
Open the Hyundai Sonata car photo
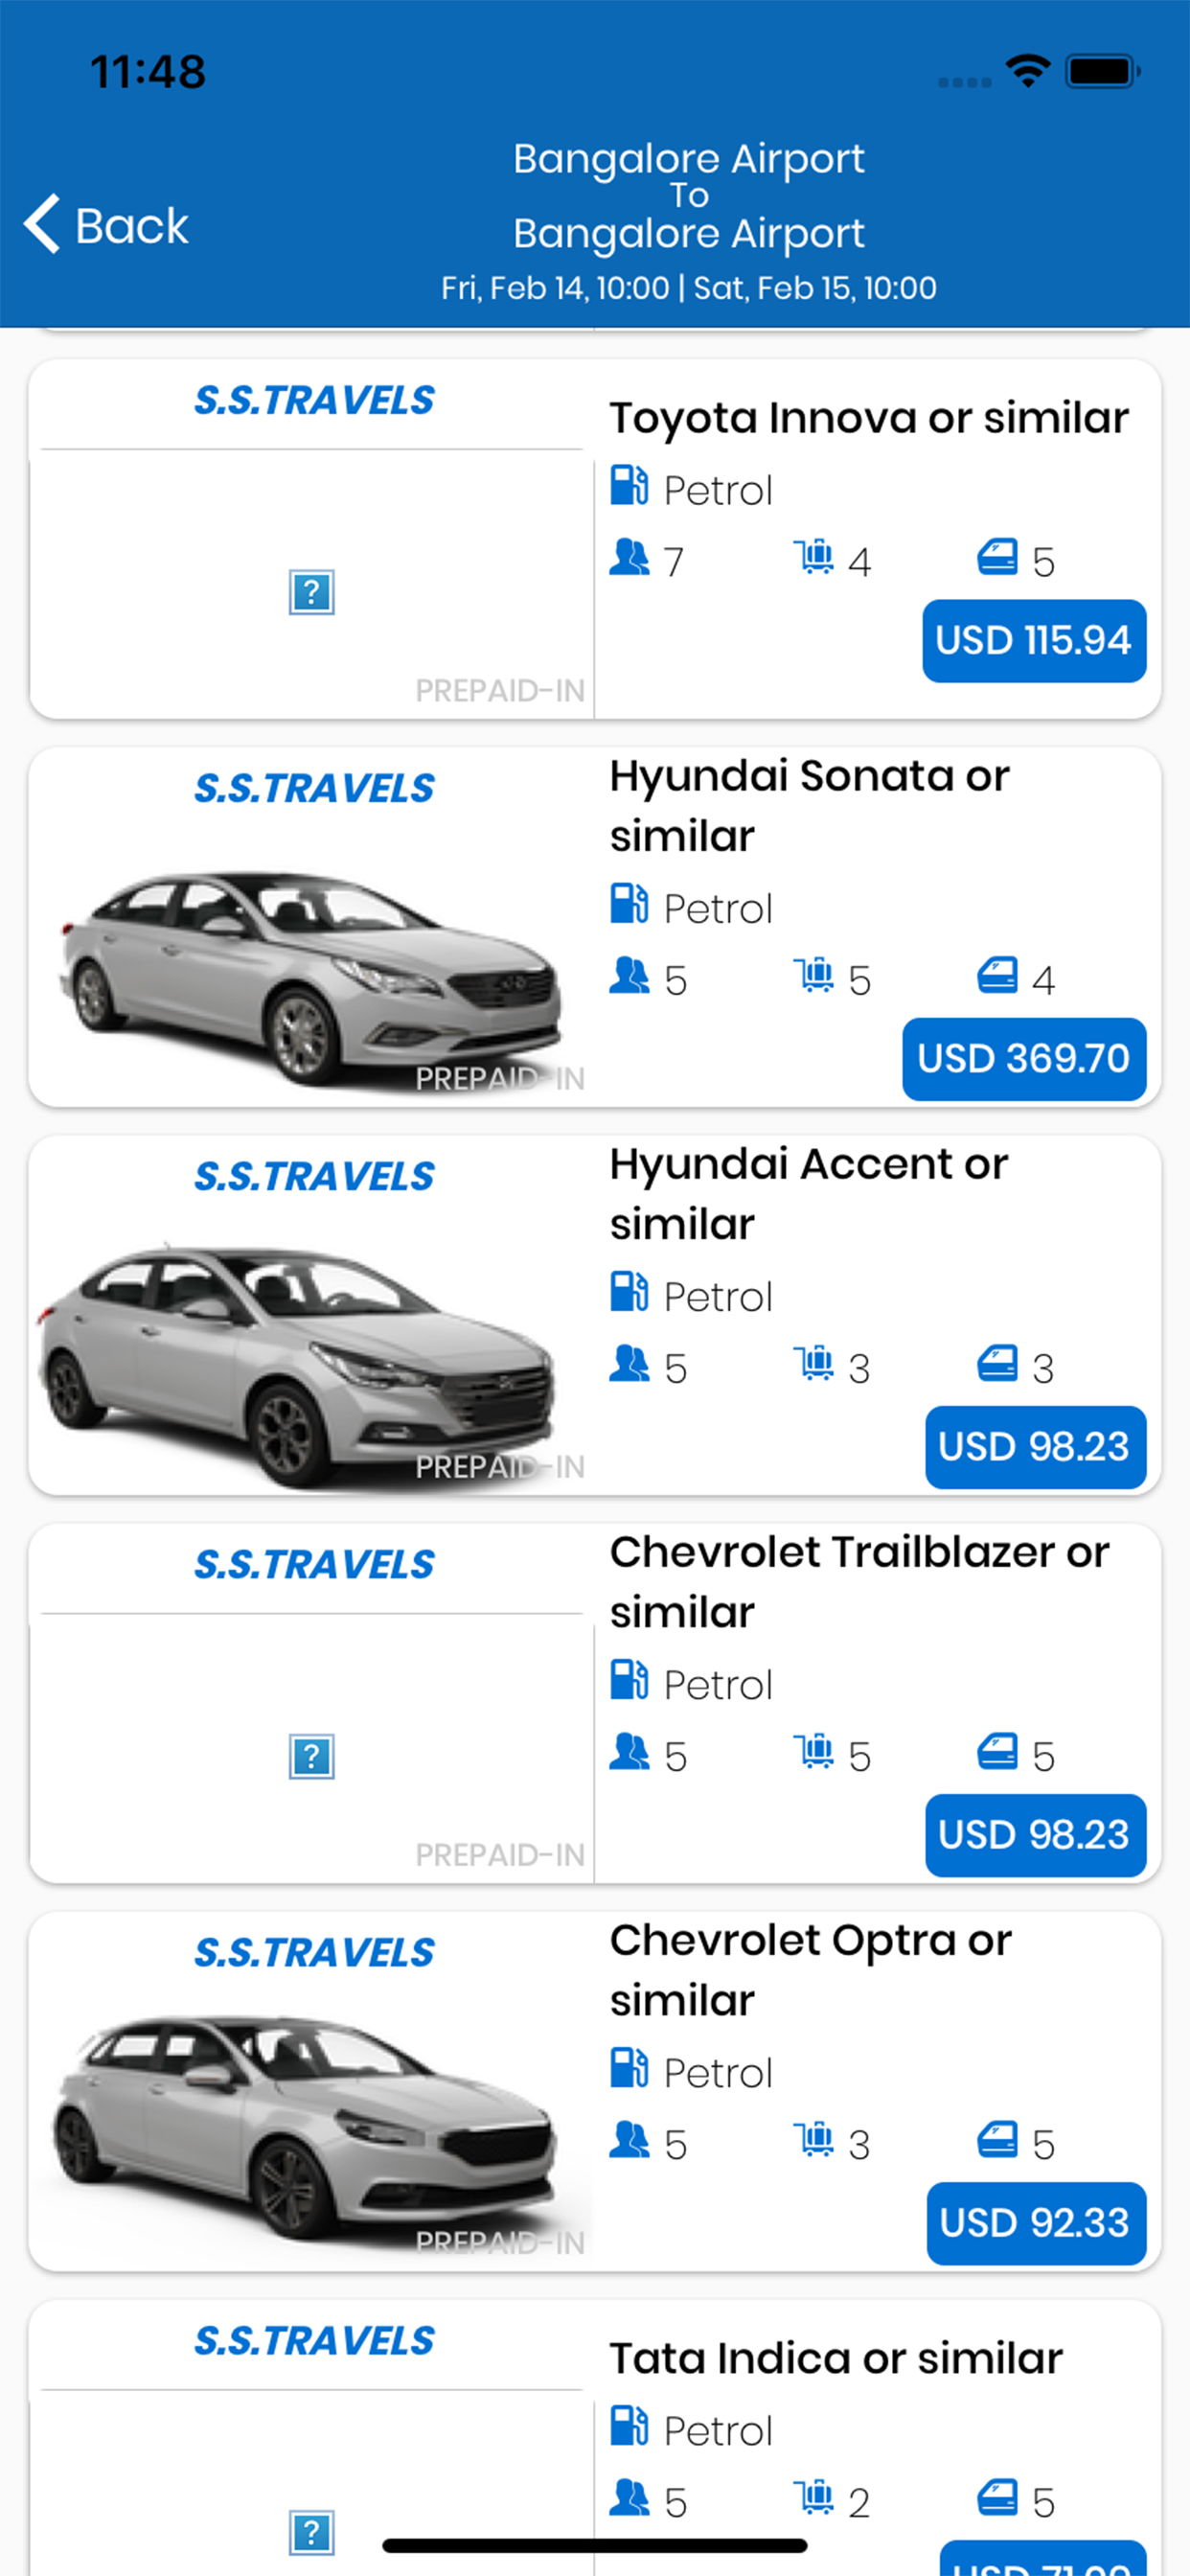310,975
